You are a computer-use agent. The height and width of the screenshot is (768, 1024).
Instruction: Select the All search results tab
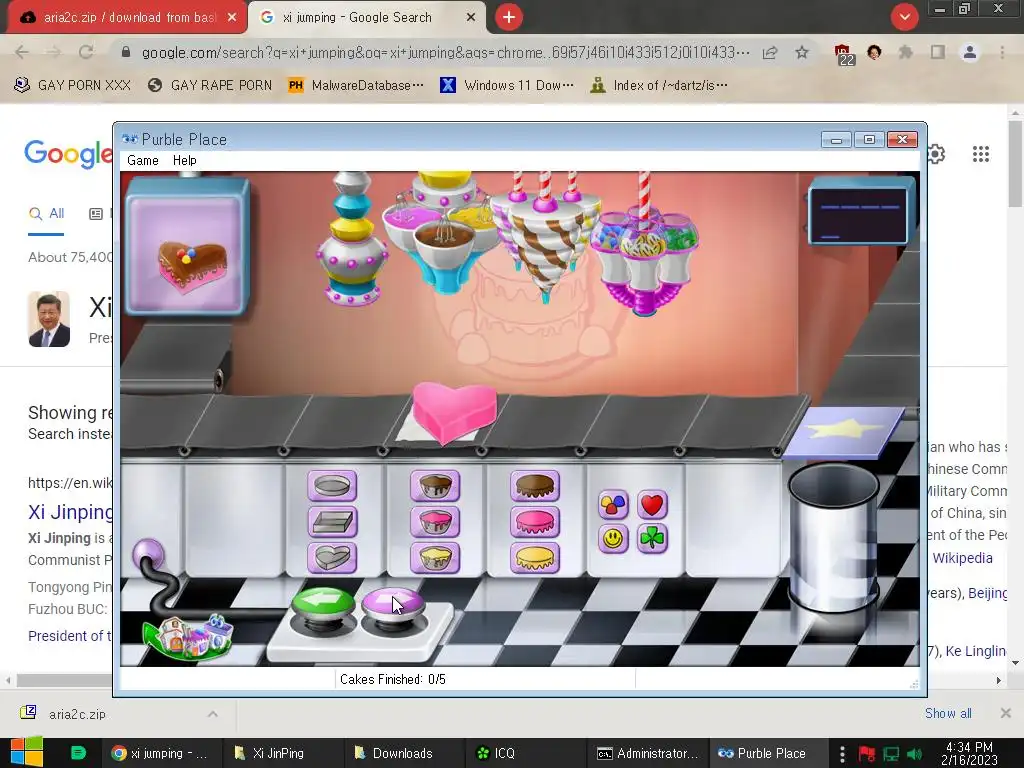46,214
